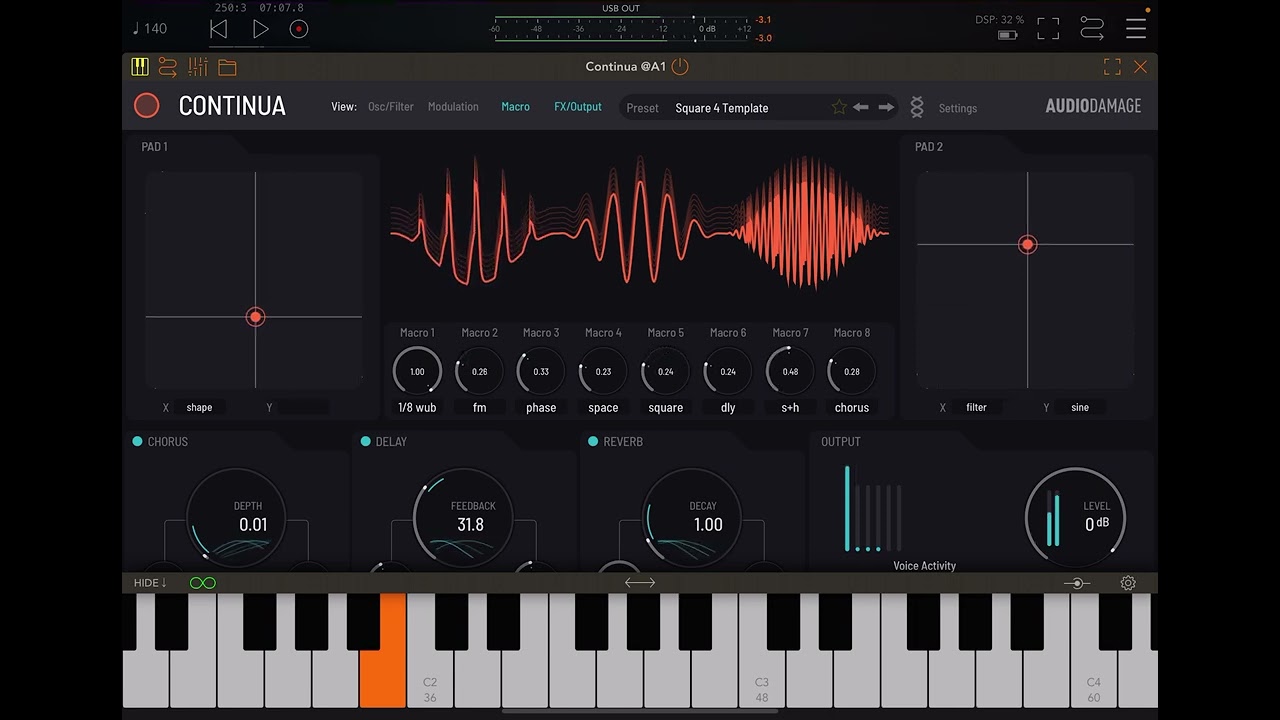Screen dimensions: 1280x720
Task: Toggle host fullscreen brackets icon
Action: (1048, 29)
